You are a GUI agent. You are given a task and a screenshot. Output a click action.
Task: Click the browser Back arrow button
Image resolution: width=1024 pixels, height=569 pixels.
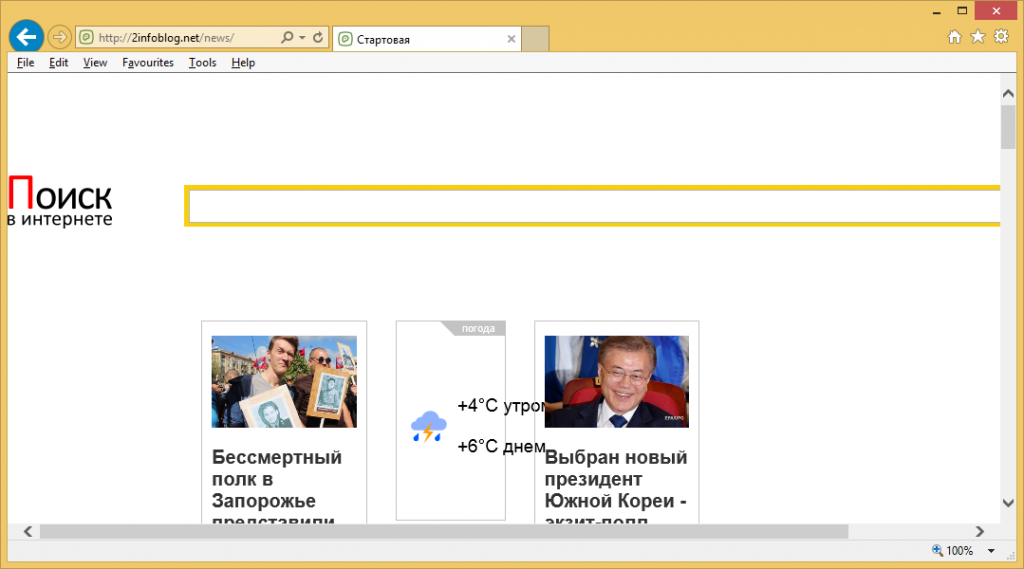[x=25, y=37]
